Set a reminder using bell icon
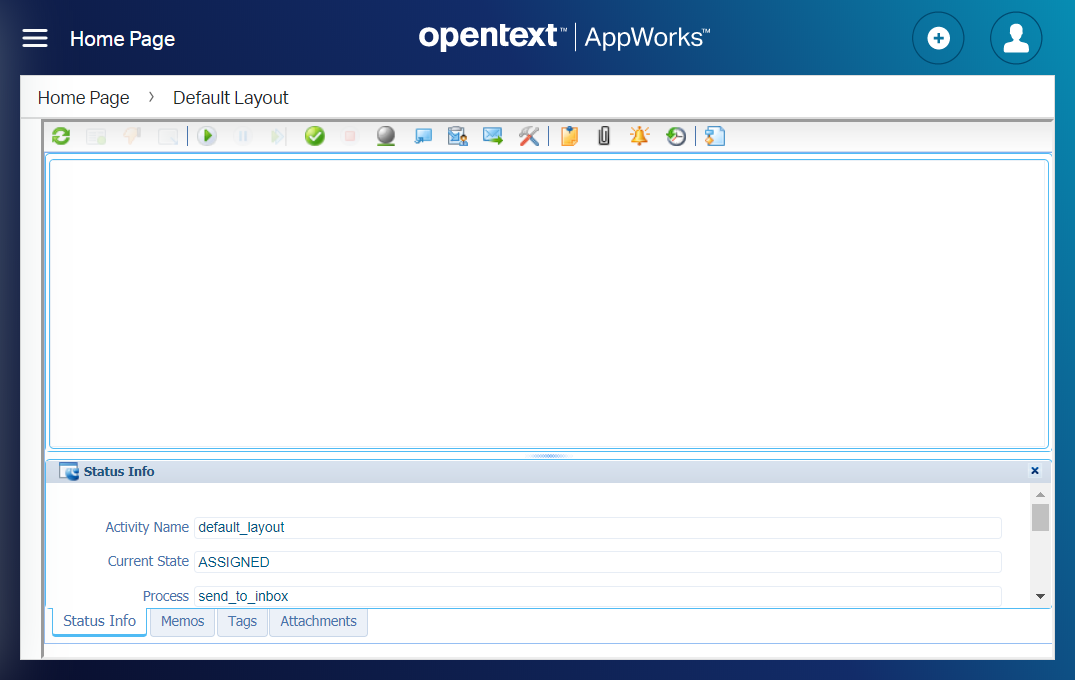Image resolution: width=1075 pixels, height=680 pixels. point(639,136)
